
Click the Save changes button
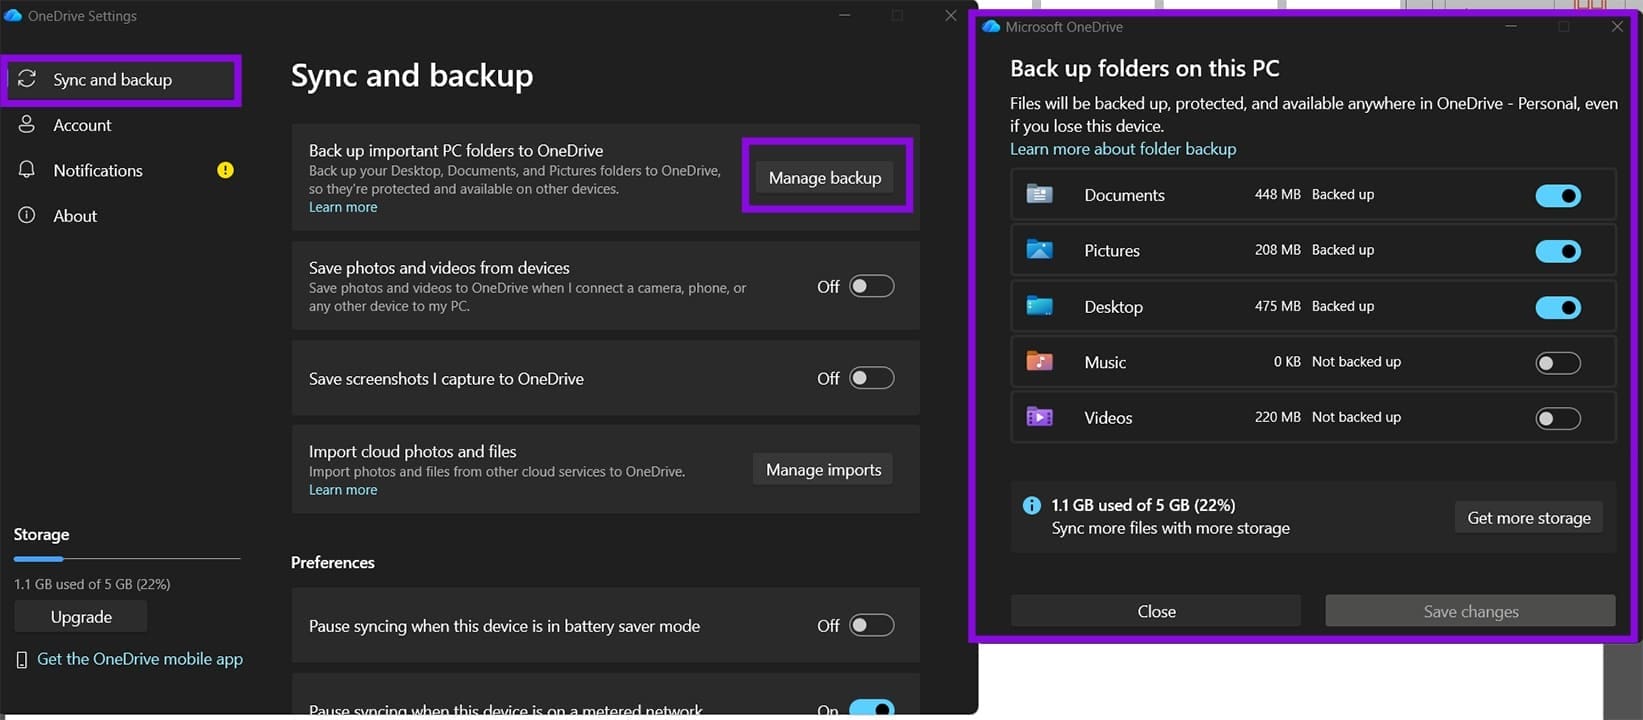(1470, 611)
